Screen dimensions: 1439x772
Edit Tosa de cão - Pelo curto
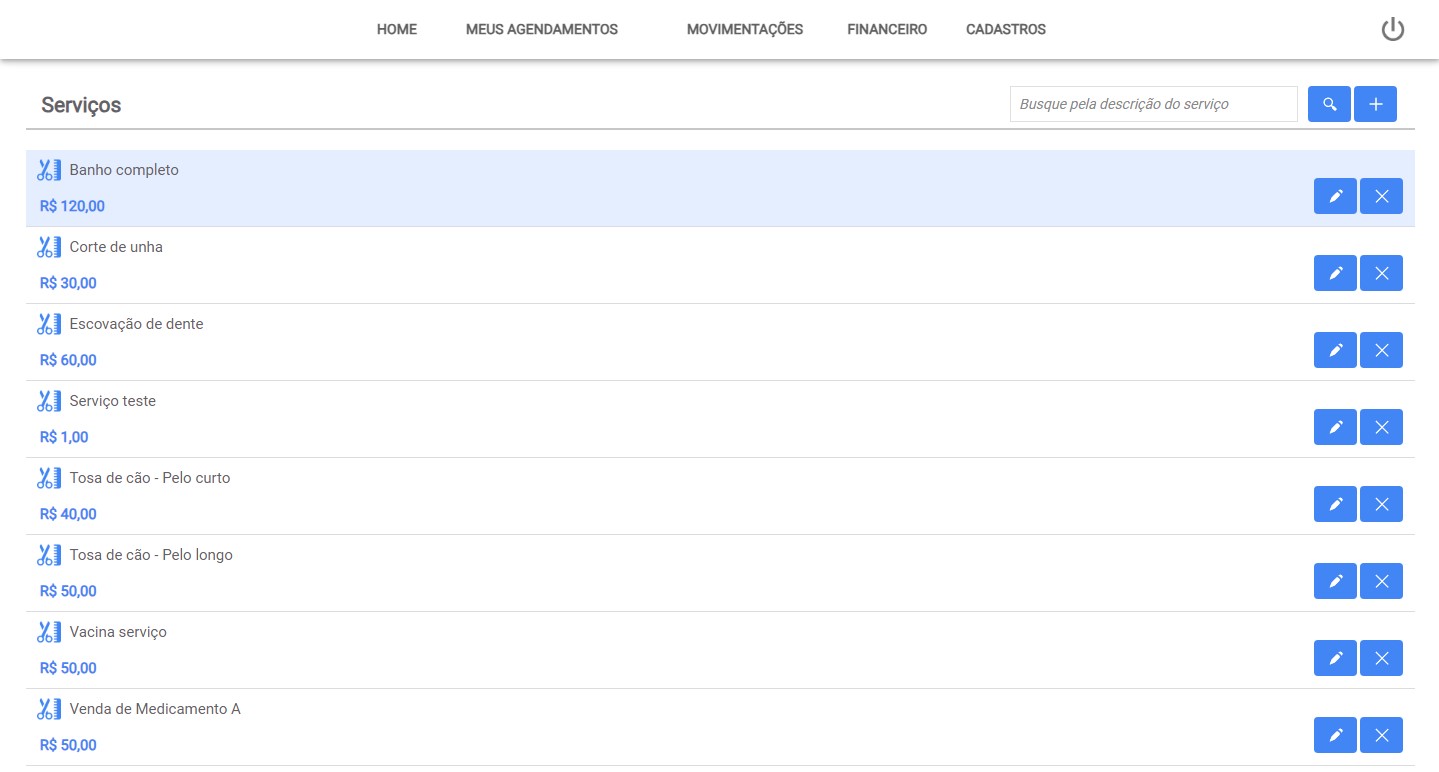click(1335, 504)
